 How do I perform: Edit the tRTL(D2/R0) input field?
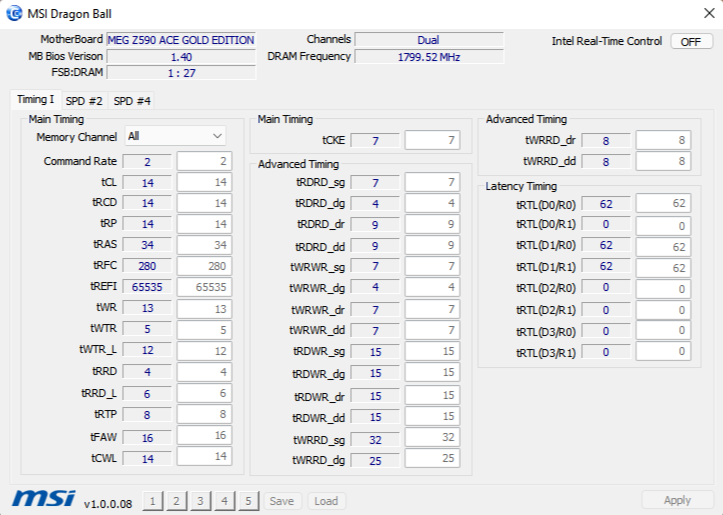tap(664, 289)
